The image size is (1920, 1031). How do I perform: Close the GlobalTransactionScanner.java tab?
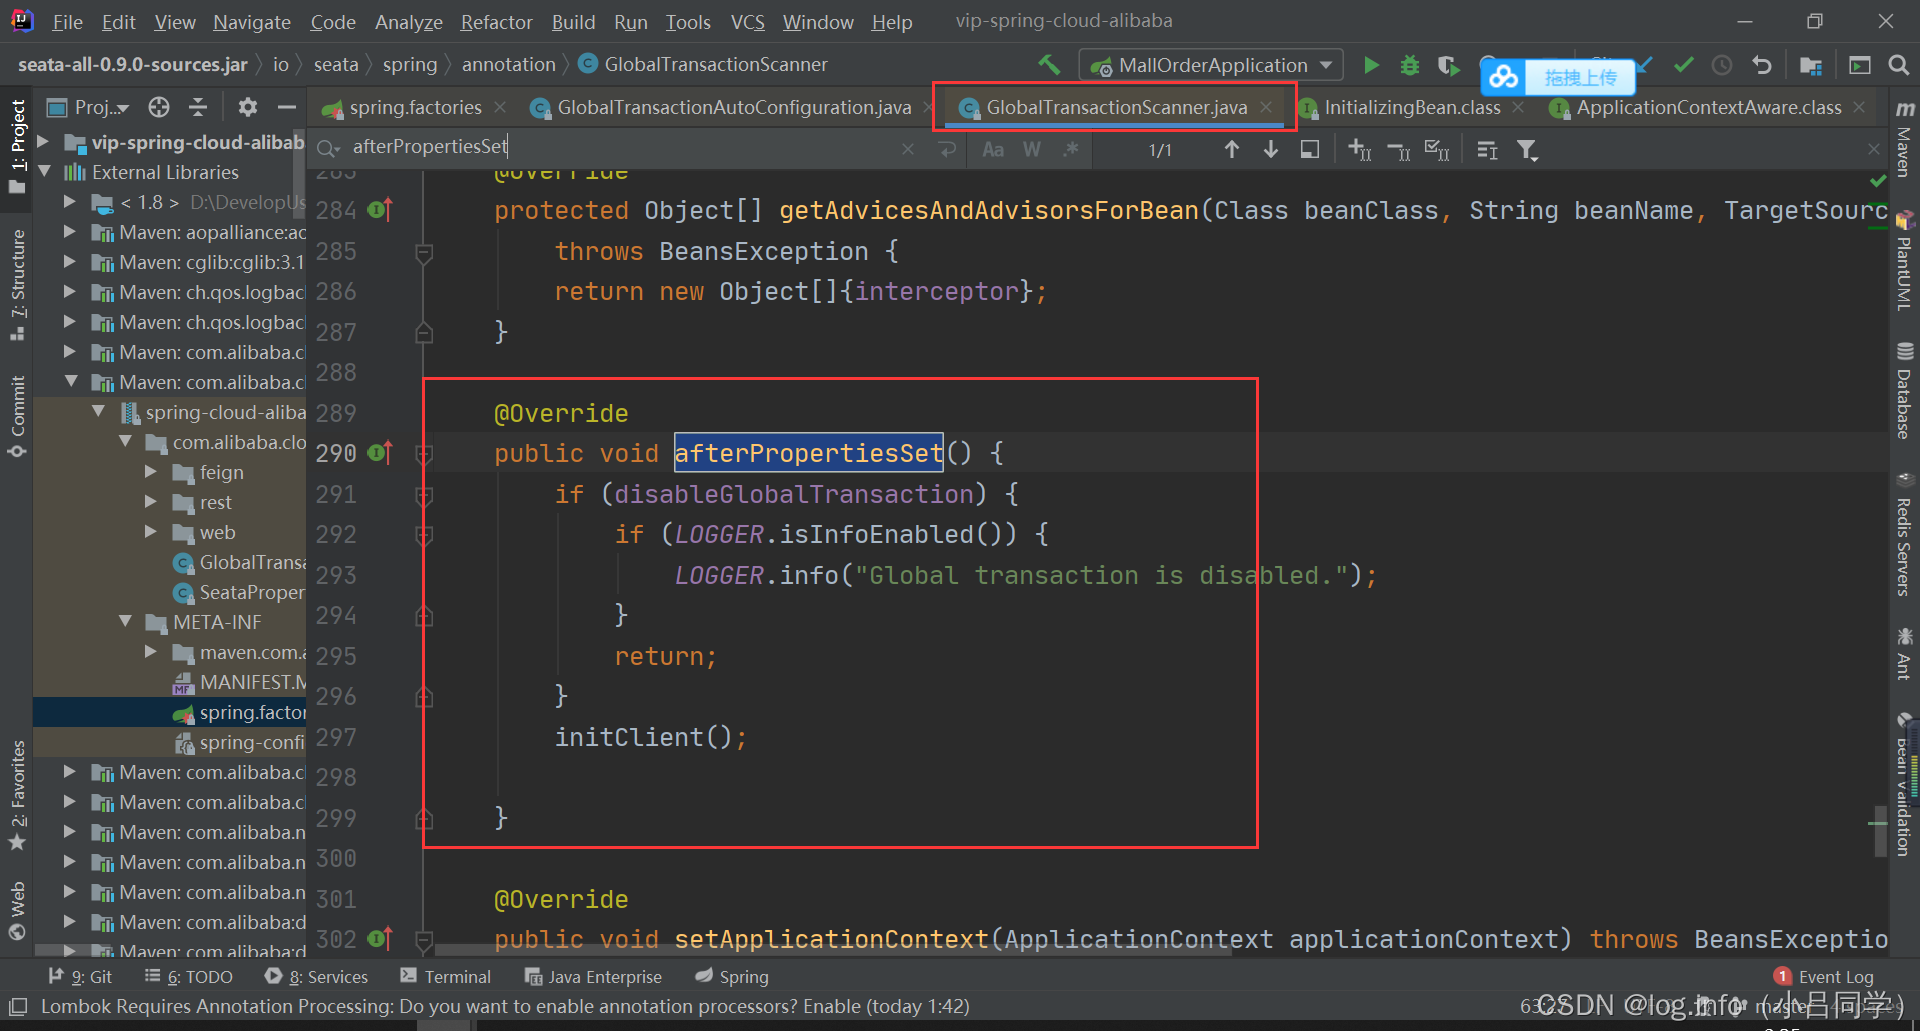(1266, 107)
